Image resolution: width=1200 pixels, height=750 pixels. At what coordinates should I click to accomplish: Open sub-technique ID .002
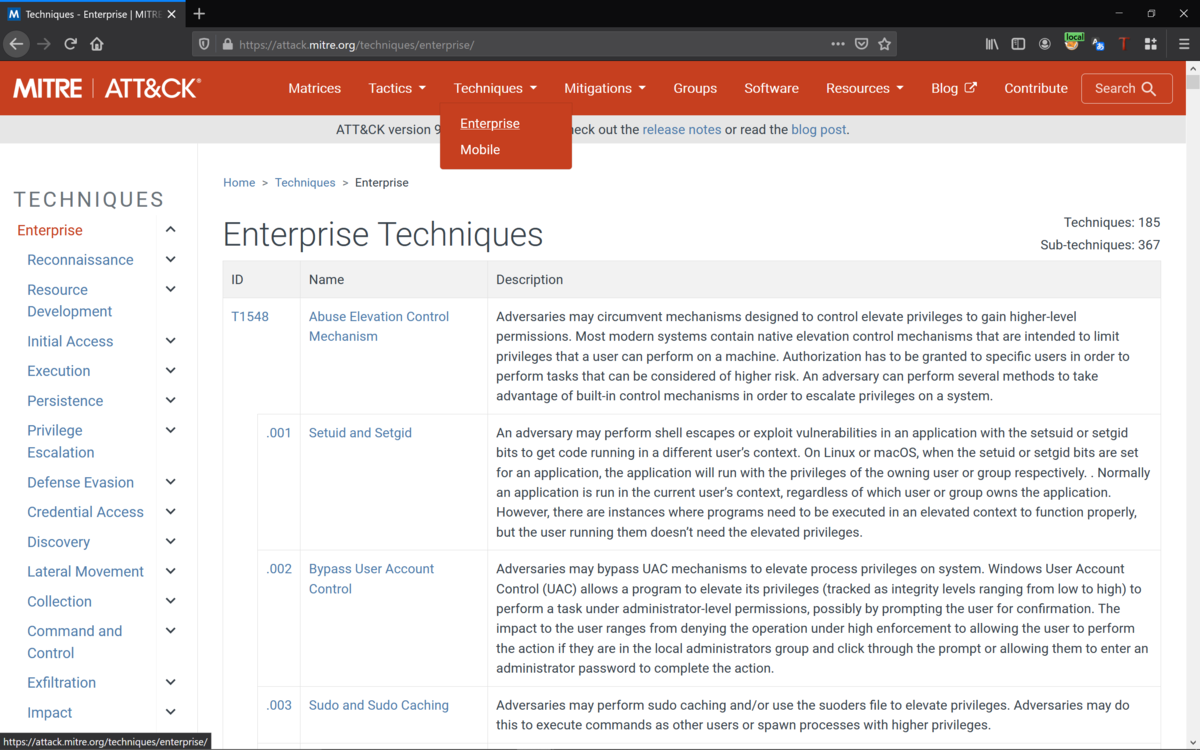(x=279, y=569)
